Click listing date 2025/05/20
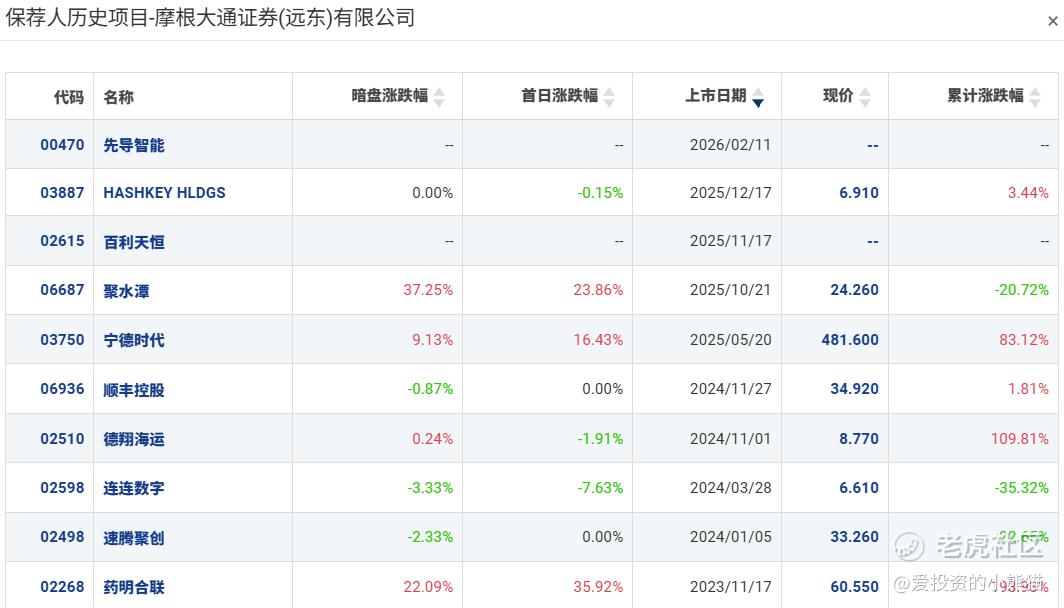This screenshot has height=608, width=1064. click(730, 339)
